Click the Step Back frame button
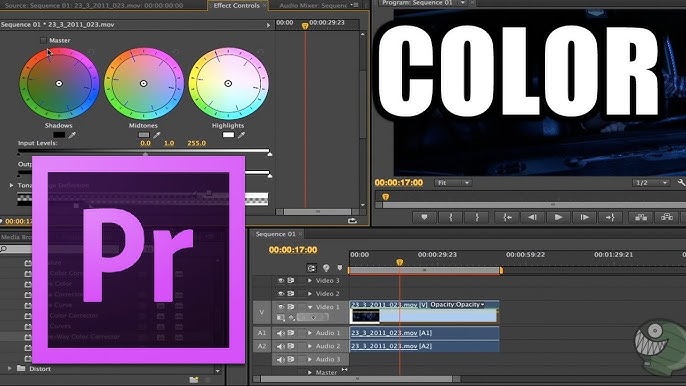 [532, 217]
